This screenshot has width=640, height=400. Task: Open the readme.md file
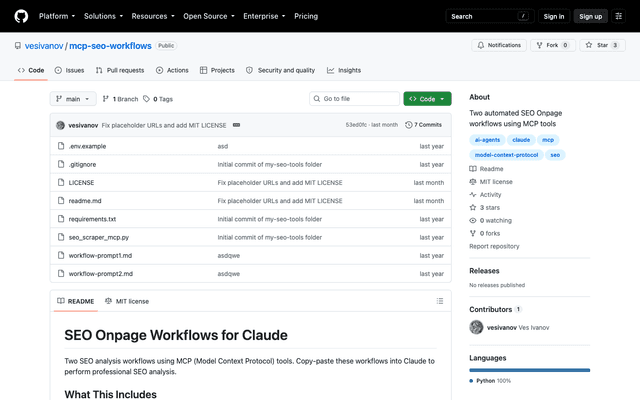(85, 201)
